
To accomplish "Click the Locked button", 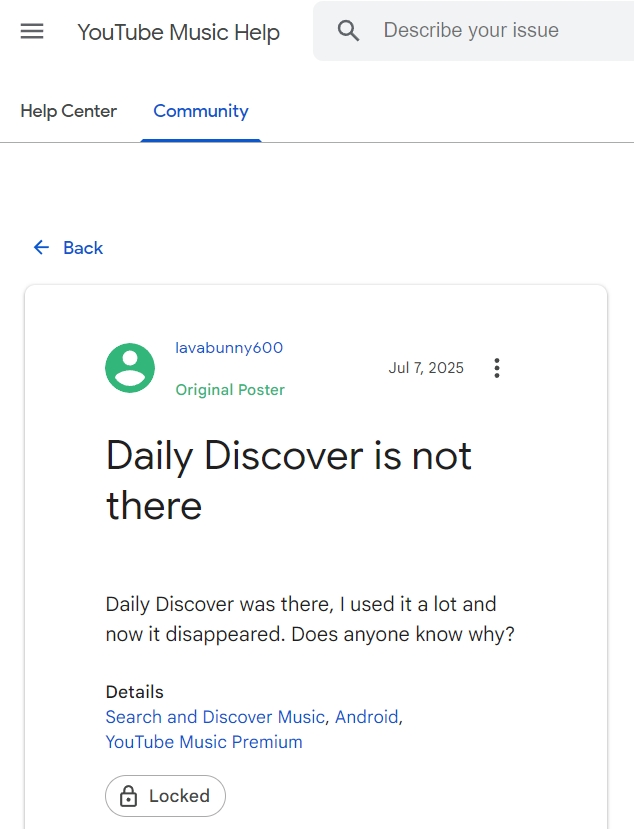I will [166, 796].
